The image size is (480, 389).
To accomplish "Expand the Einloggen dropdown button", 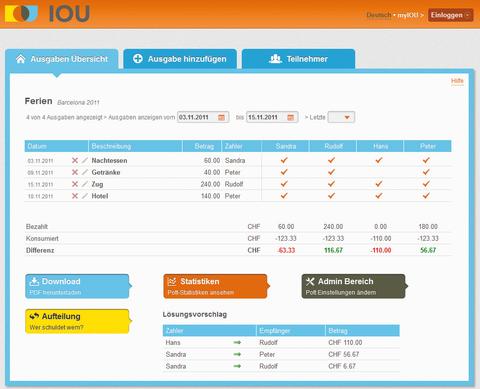I will [x=451, y=15].
